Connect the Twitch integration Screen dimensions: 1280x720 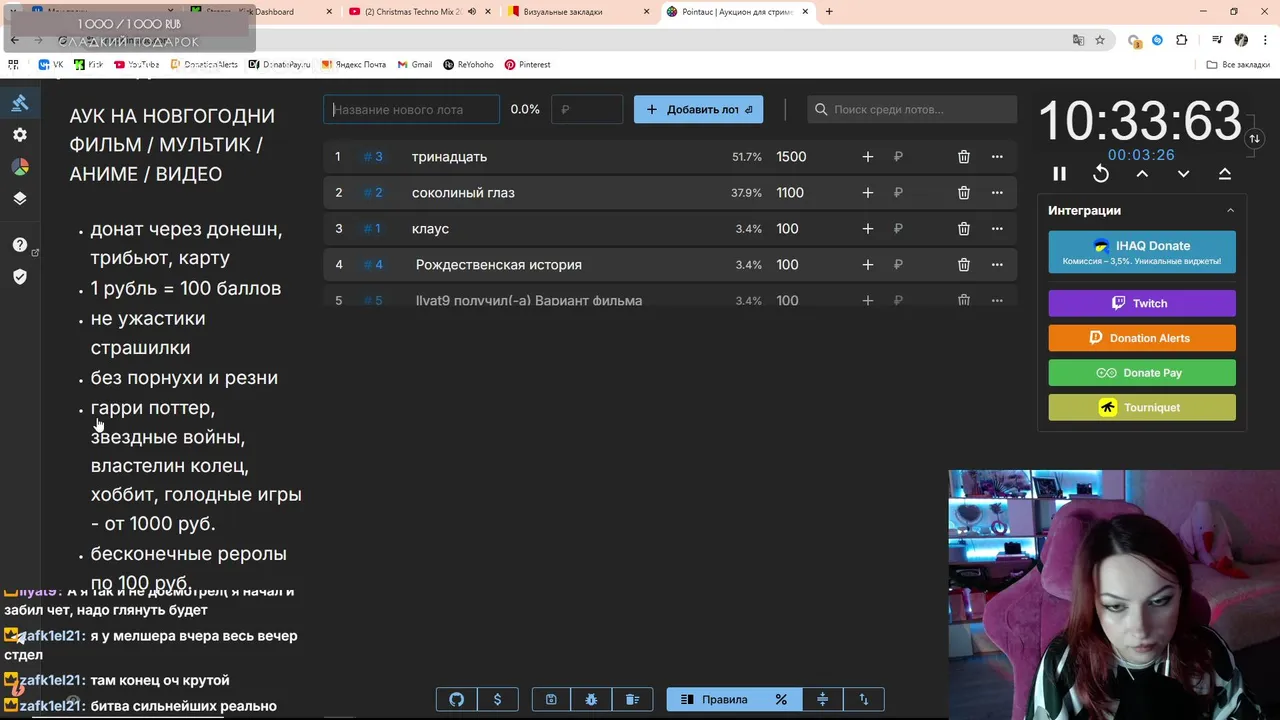[1142, 303]
